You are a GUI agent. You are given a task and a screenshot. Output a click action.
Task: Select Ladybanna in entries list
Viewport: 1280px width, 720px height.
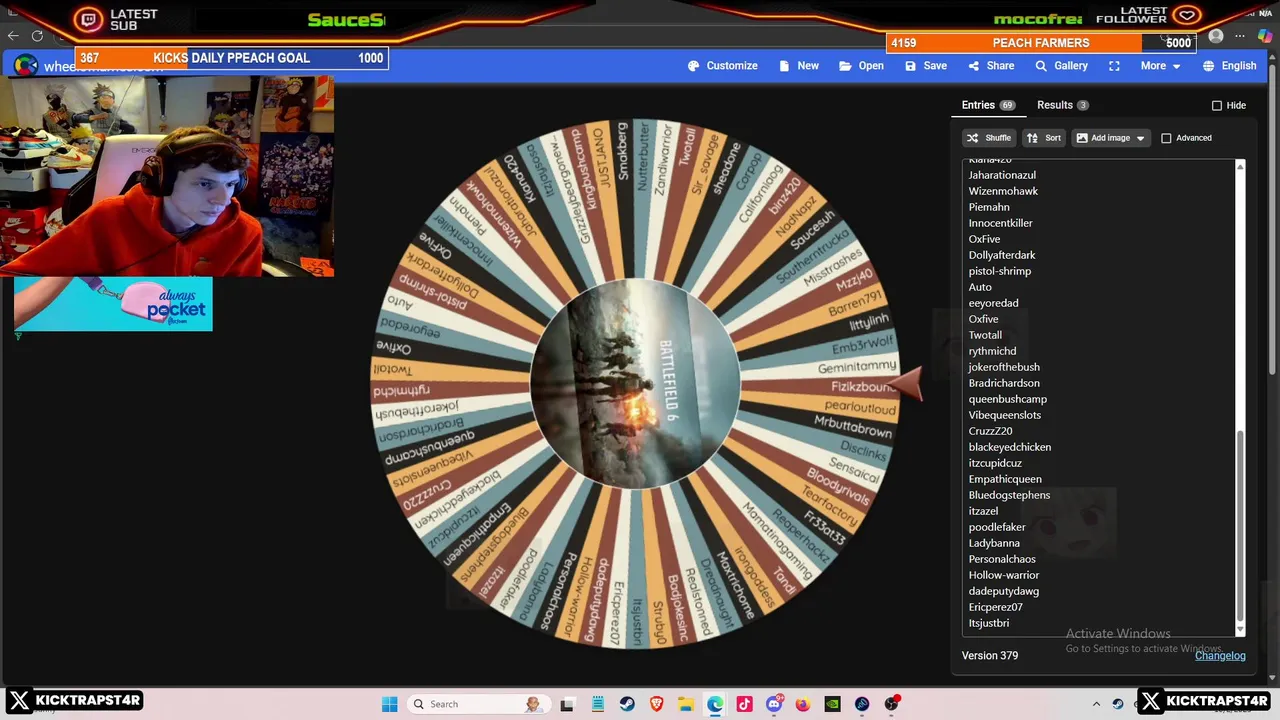pos(994,543)
